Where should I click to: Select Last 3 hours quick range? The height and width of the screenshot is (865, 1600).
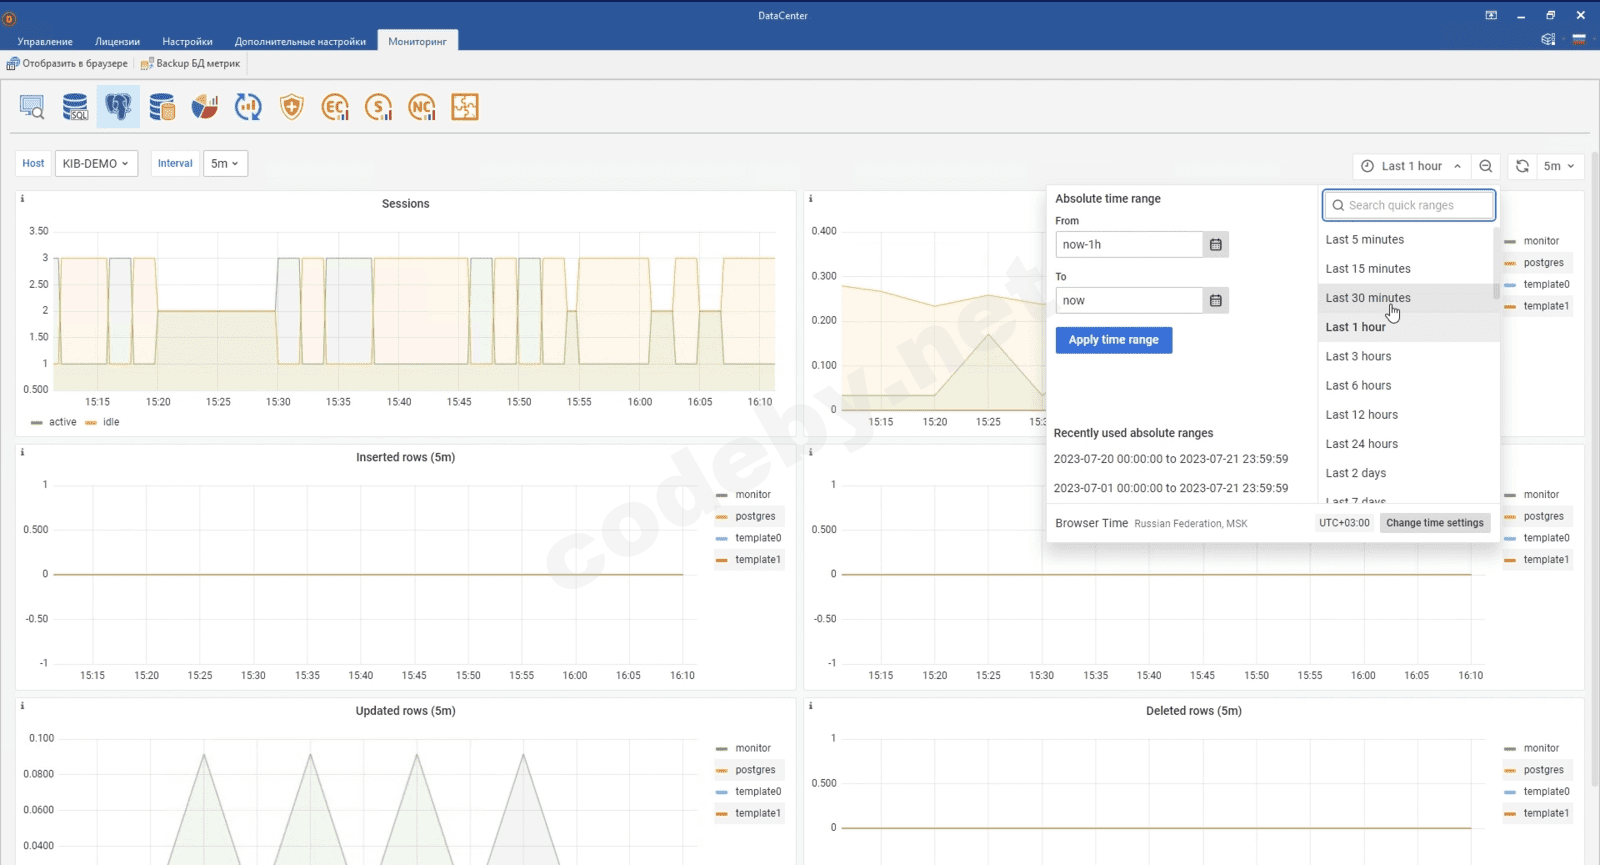1358,357
